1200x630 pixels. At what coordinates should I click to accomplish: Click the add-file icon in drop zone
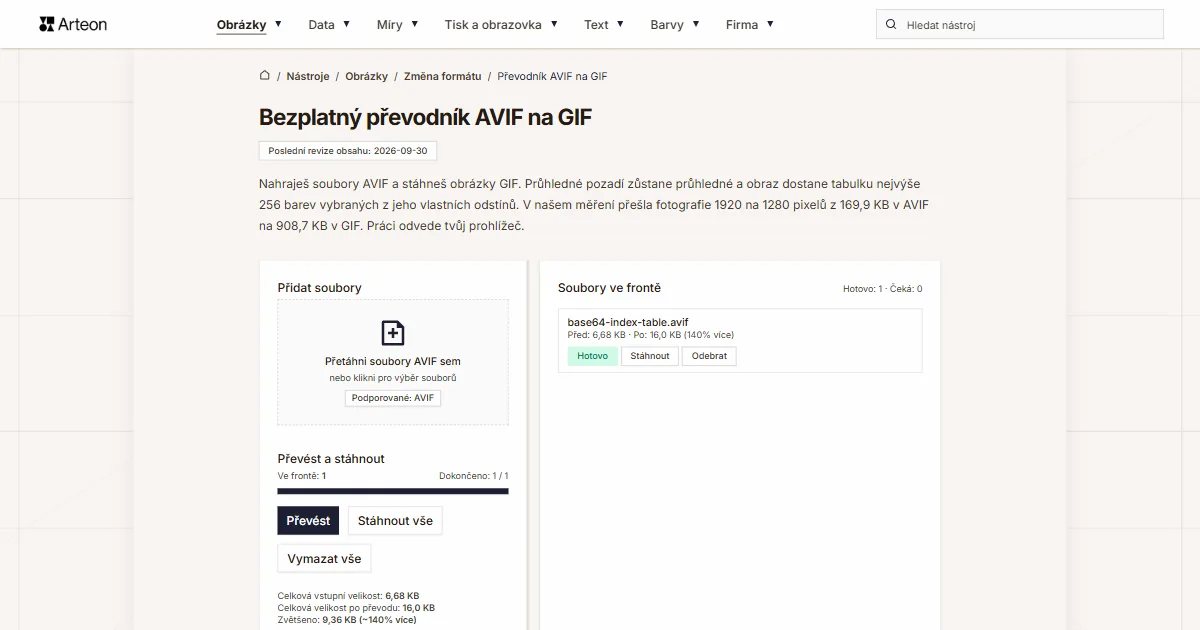(393, 333)
